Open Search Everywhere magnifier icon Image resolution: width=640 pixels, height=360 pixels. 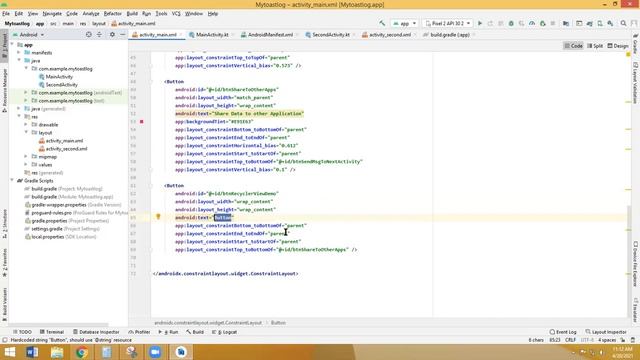click(623, 24)
